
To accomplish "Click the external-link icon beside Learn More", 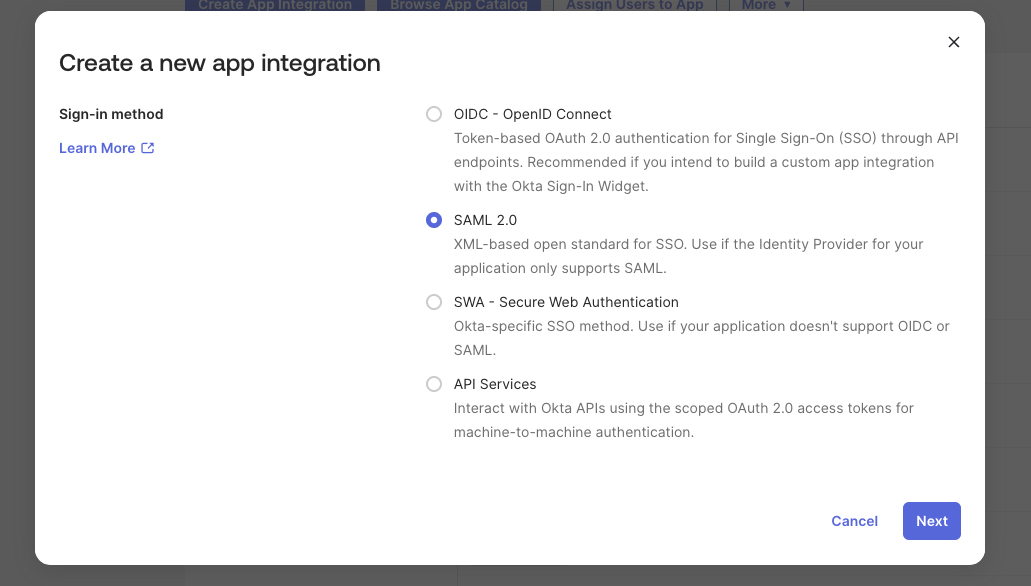I will pyautogui.click(x=148, y=148).
